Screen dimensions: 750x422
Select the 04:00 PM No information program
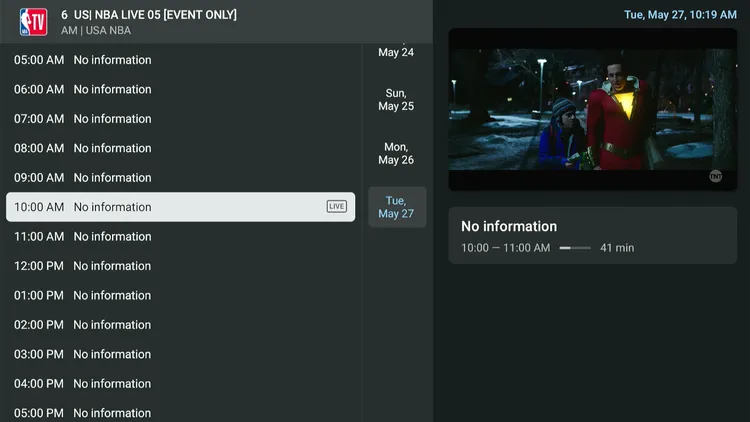point(180,384)
